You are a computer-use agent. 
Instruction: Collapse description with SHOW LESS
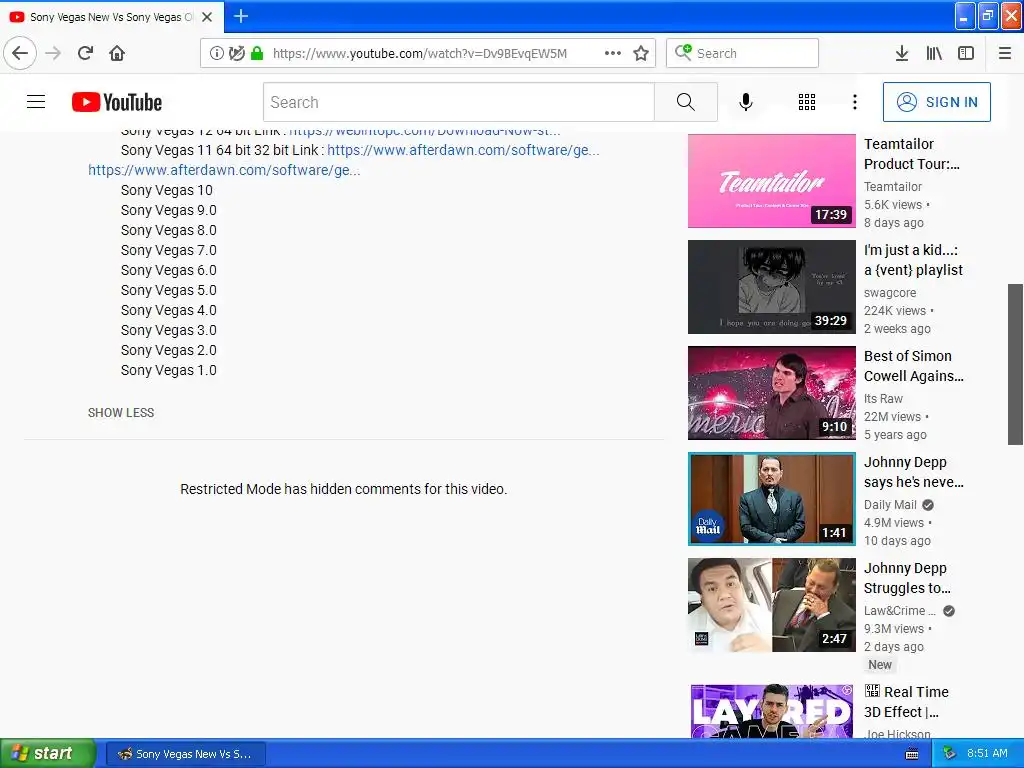pos(121,413)
